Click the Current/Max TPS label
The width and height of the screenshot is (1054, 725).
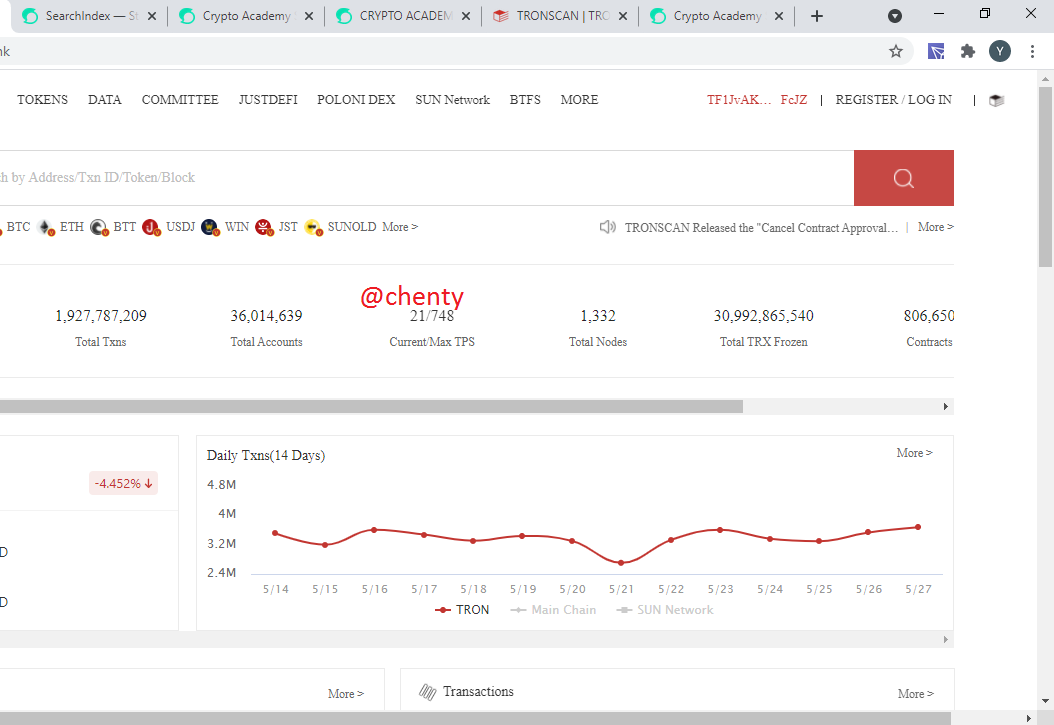(432, 342)
